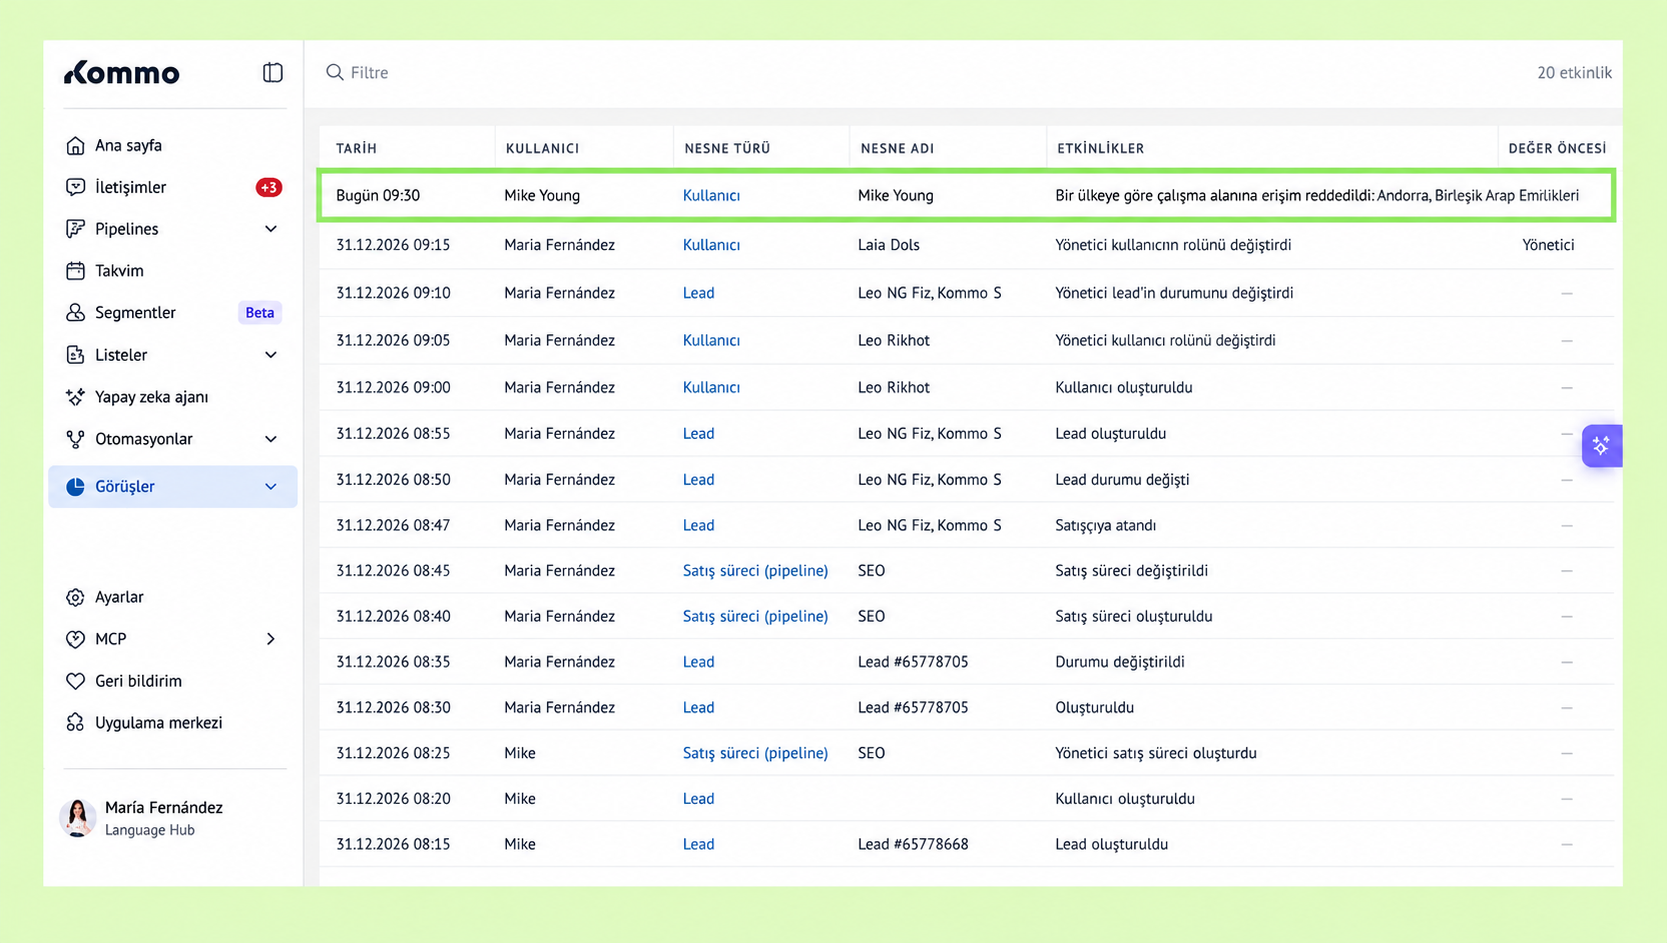The height and width of the screenshot is (943, 1667).
Task: Click Lead link for Lead #65778668
Action: click(x=698, y=844)
